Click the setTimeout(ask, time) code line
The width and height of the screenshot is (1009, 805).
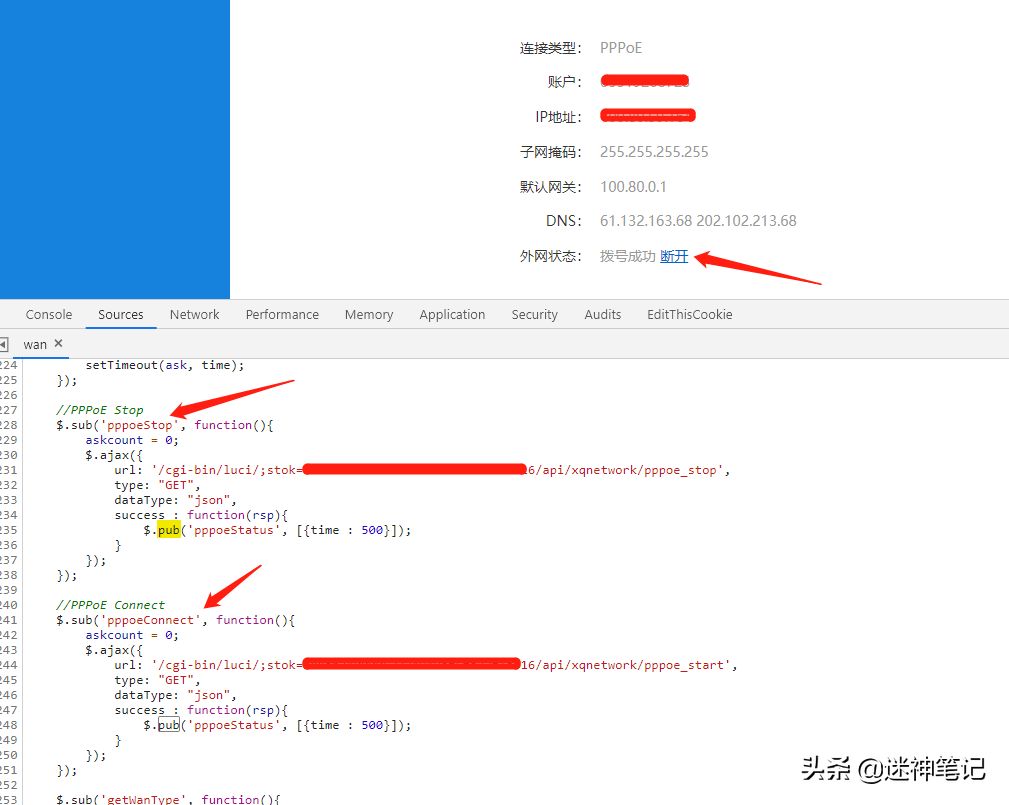tap(165, 365)
